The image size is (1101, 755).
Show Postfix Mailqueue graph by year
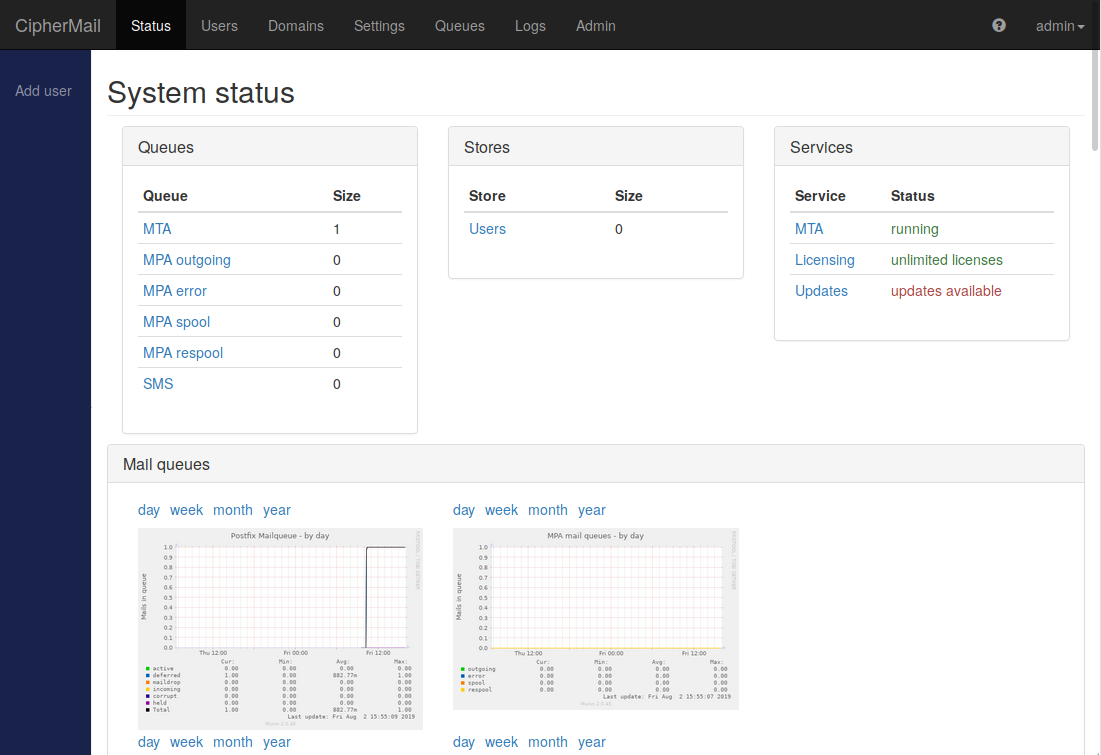pos(277,510)
